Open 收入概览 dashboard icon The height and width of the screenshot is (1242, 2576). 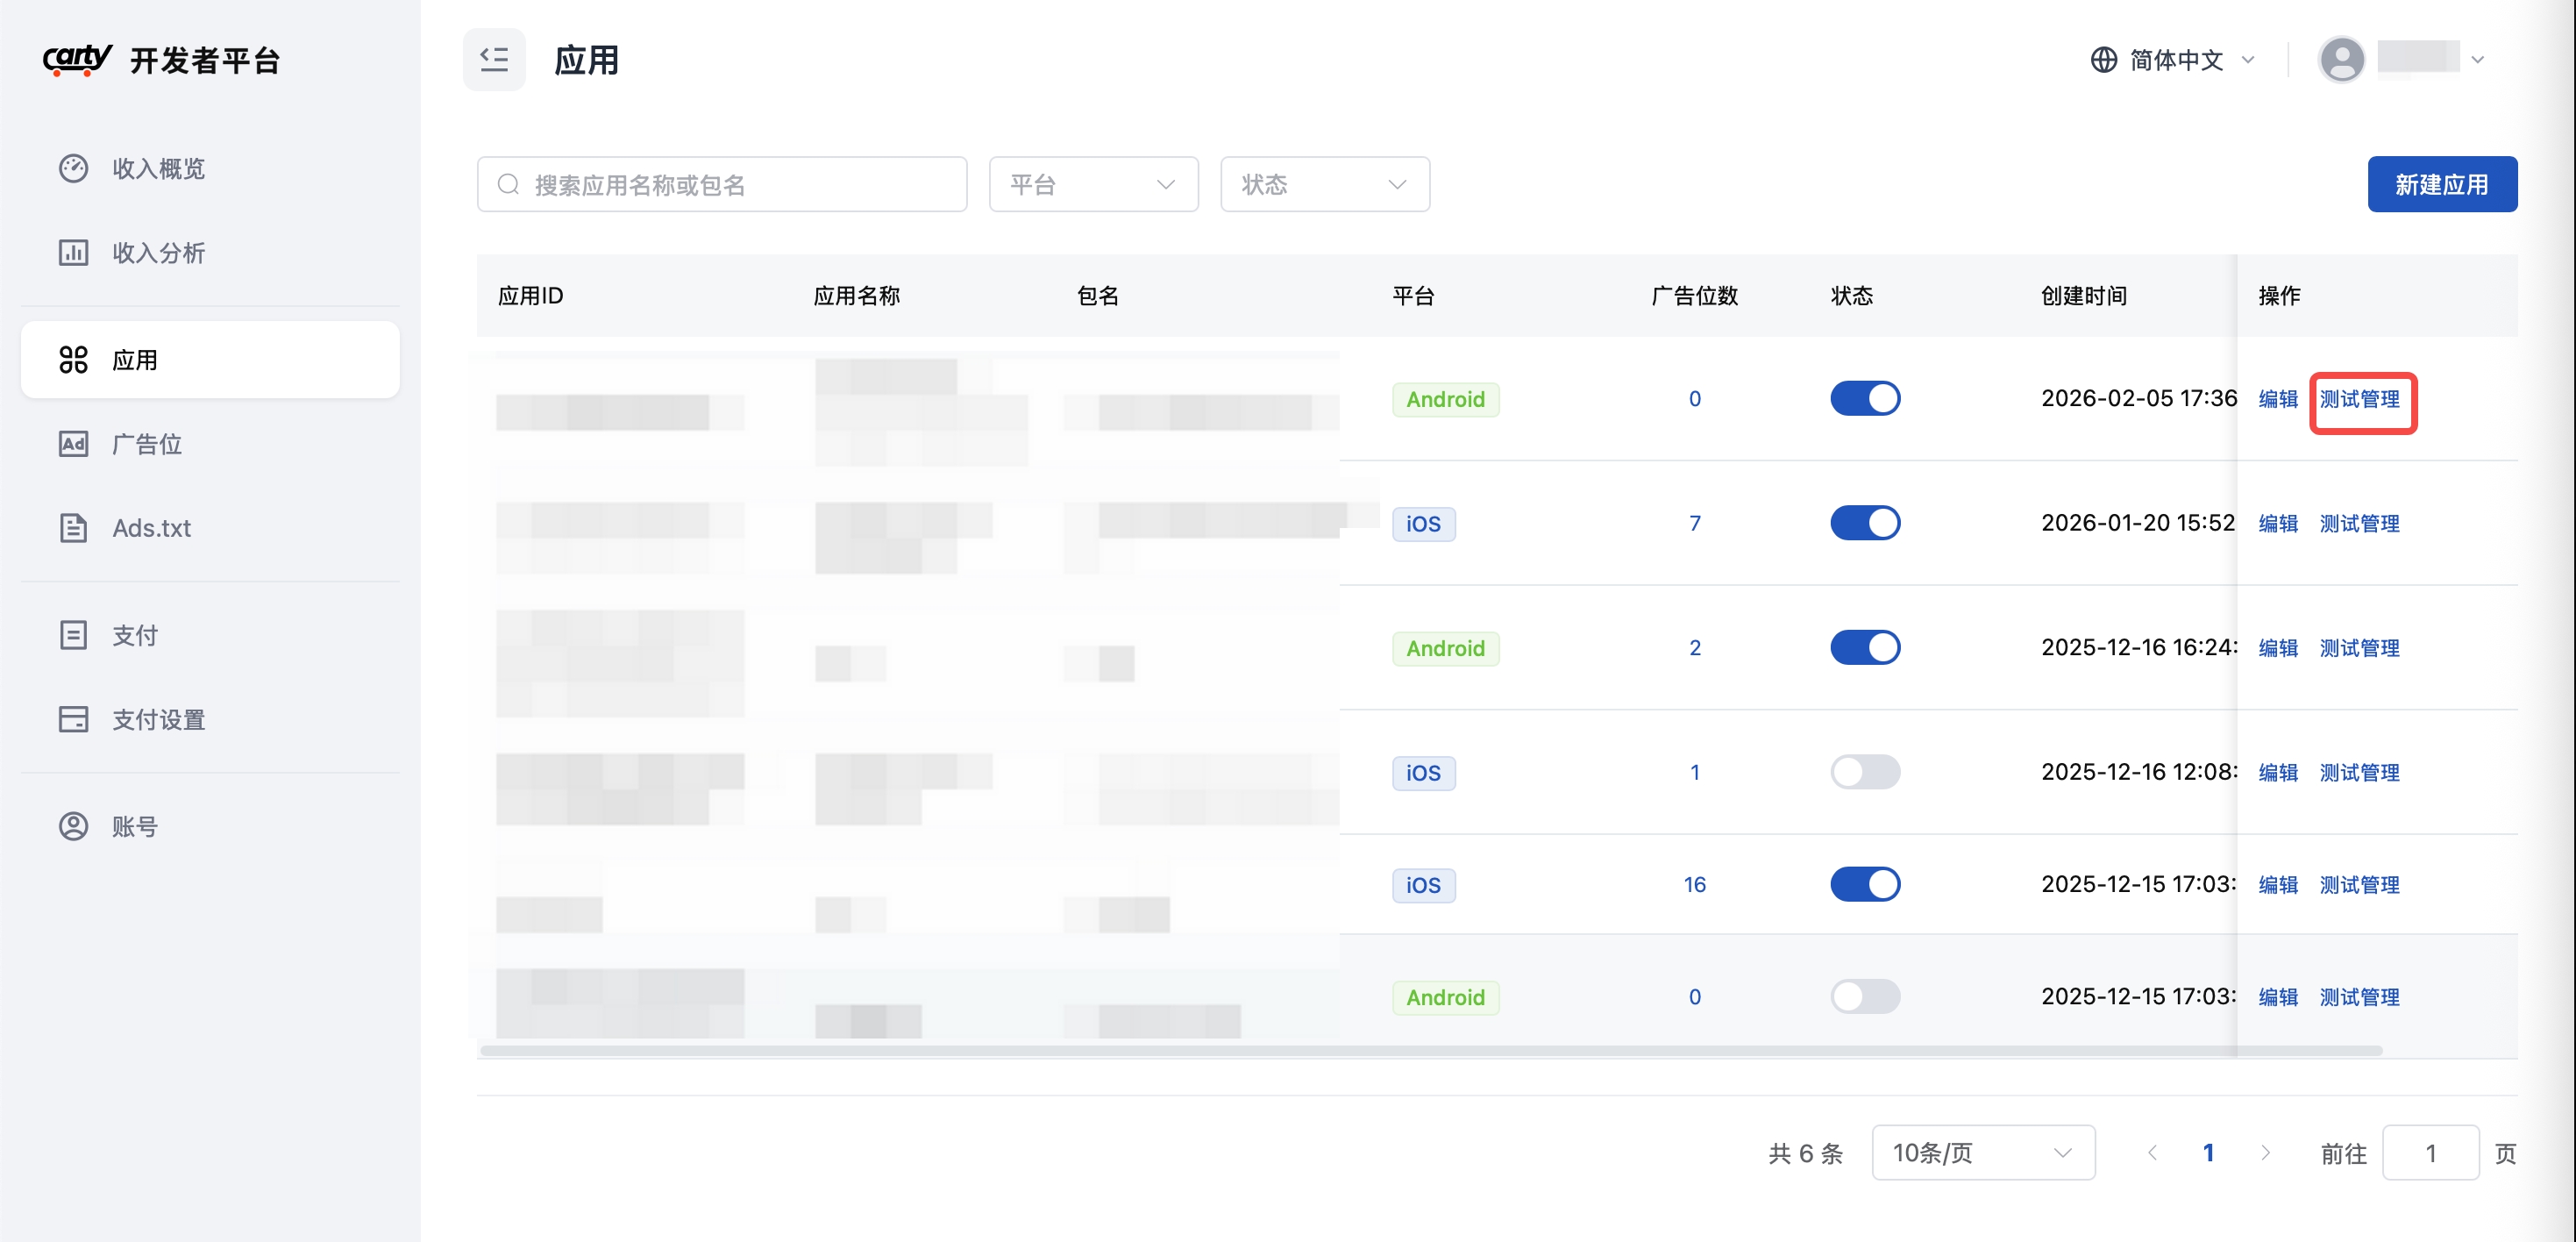[x=73, y=168]
